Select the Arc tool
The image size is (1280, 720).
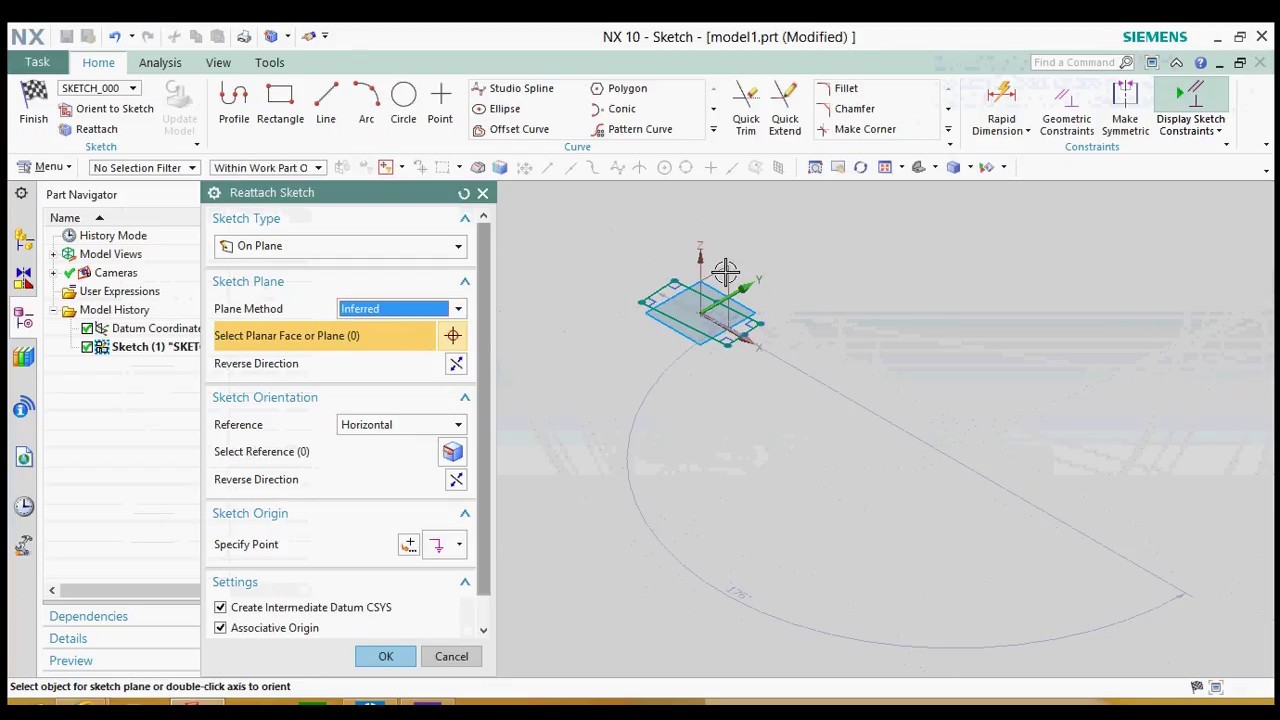(366, 104)
